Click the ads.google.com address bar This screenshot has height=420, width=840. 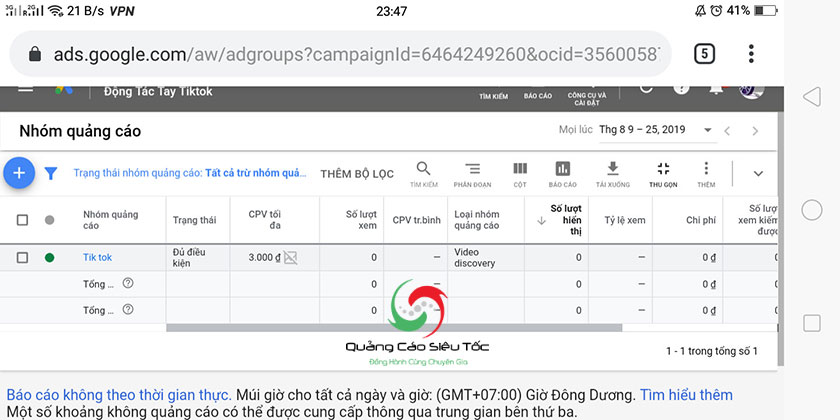click(340, 54)
